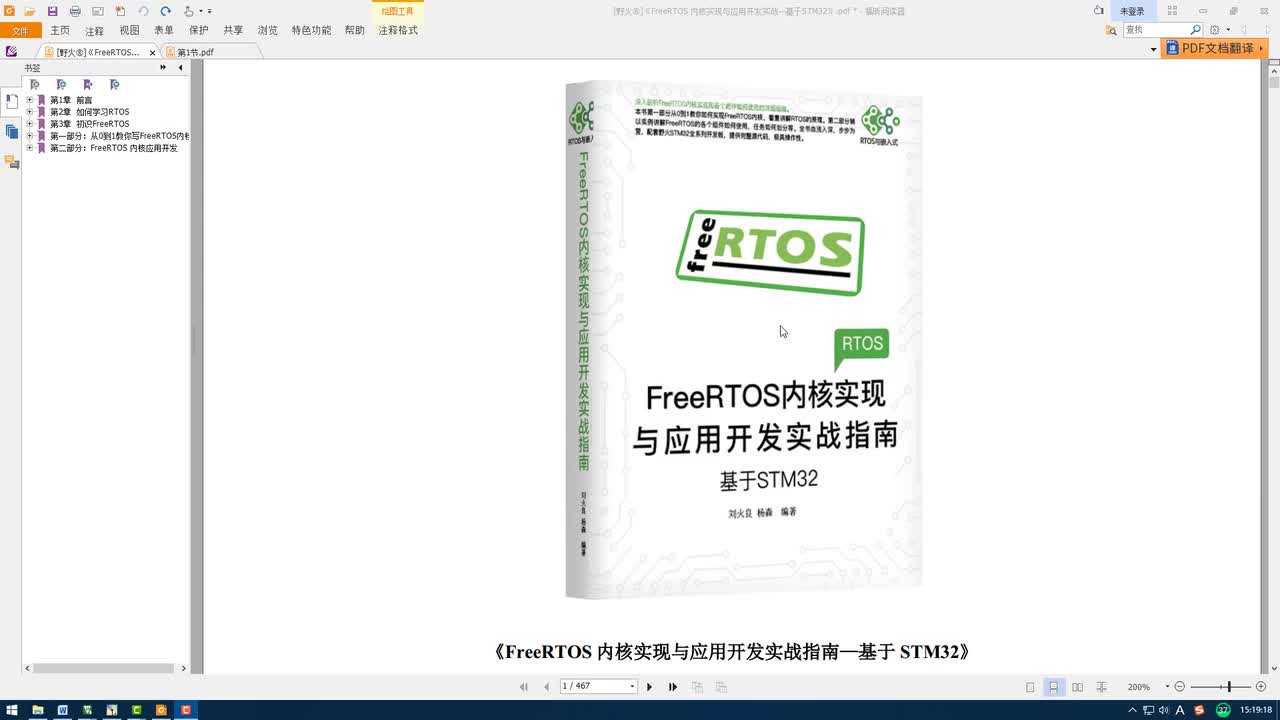Expand the 第2章 如何学习RTOS bookmark
Screen dimensions: 1280x720
coord(29,112)
